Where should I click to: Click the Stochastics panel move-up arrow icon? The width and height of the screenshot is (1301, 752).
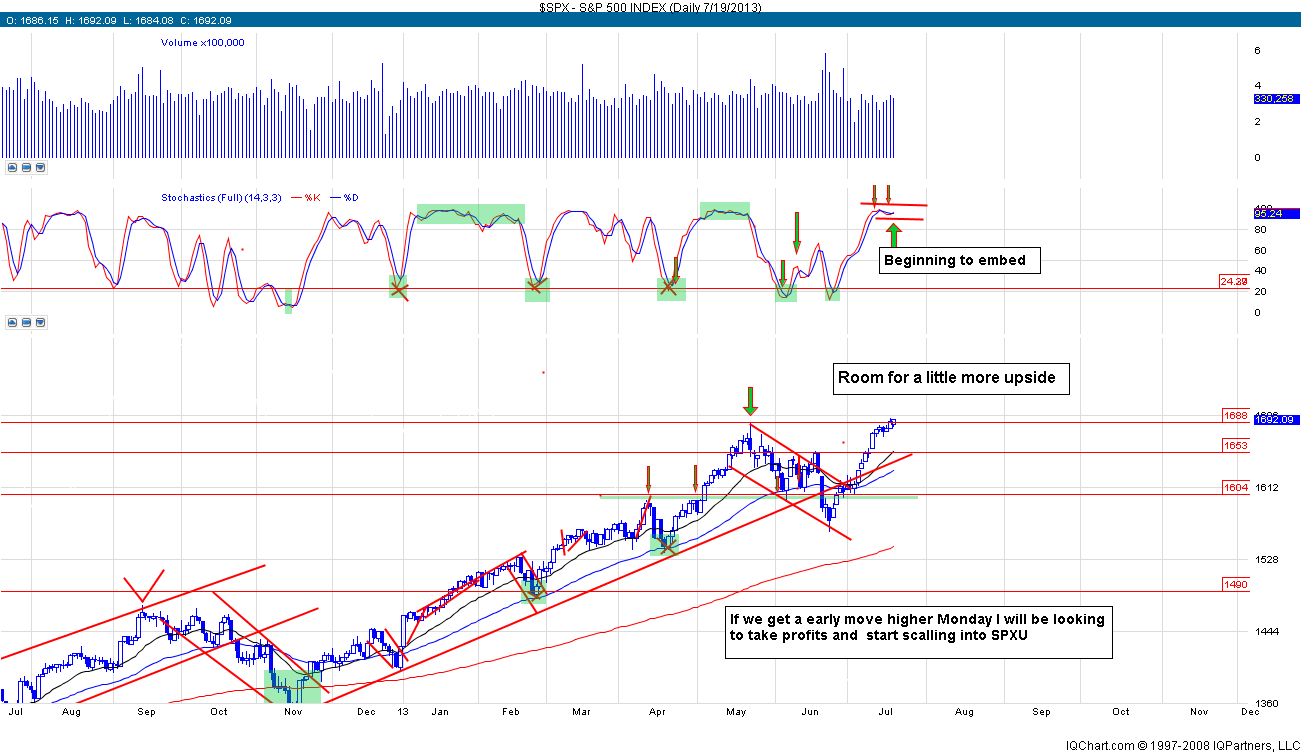click(13, 323)
